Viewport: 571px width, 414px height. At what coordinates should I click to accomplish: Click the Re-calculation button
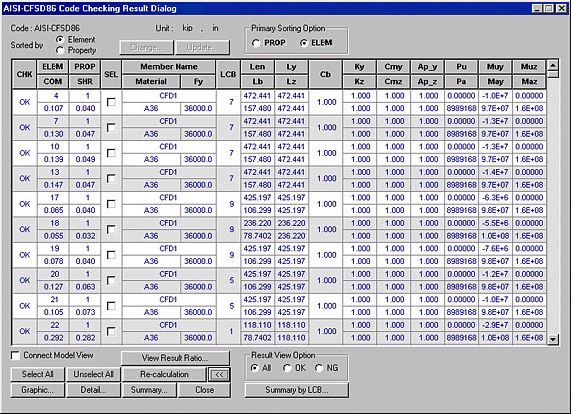pos(164,374)
